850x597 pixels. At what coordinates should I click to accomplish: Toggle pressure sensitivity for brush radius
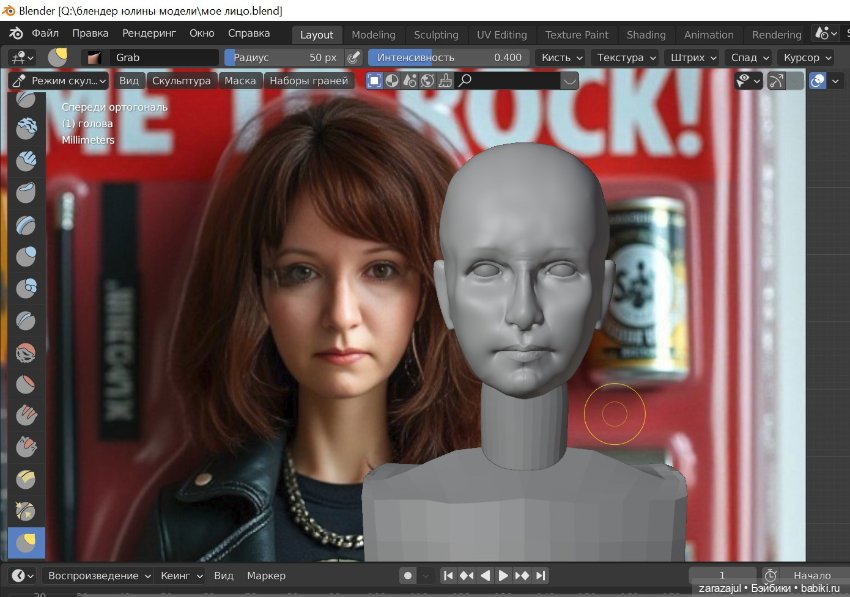click(x=353, y=58)
